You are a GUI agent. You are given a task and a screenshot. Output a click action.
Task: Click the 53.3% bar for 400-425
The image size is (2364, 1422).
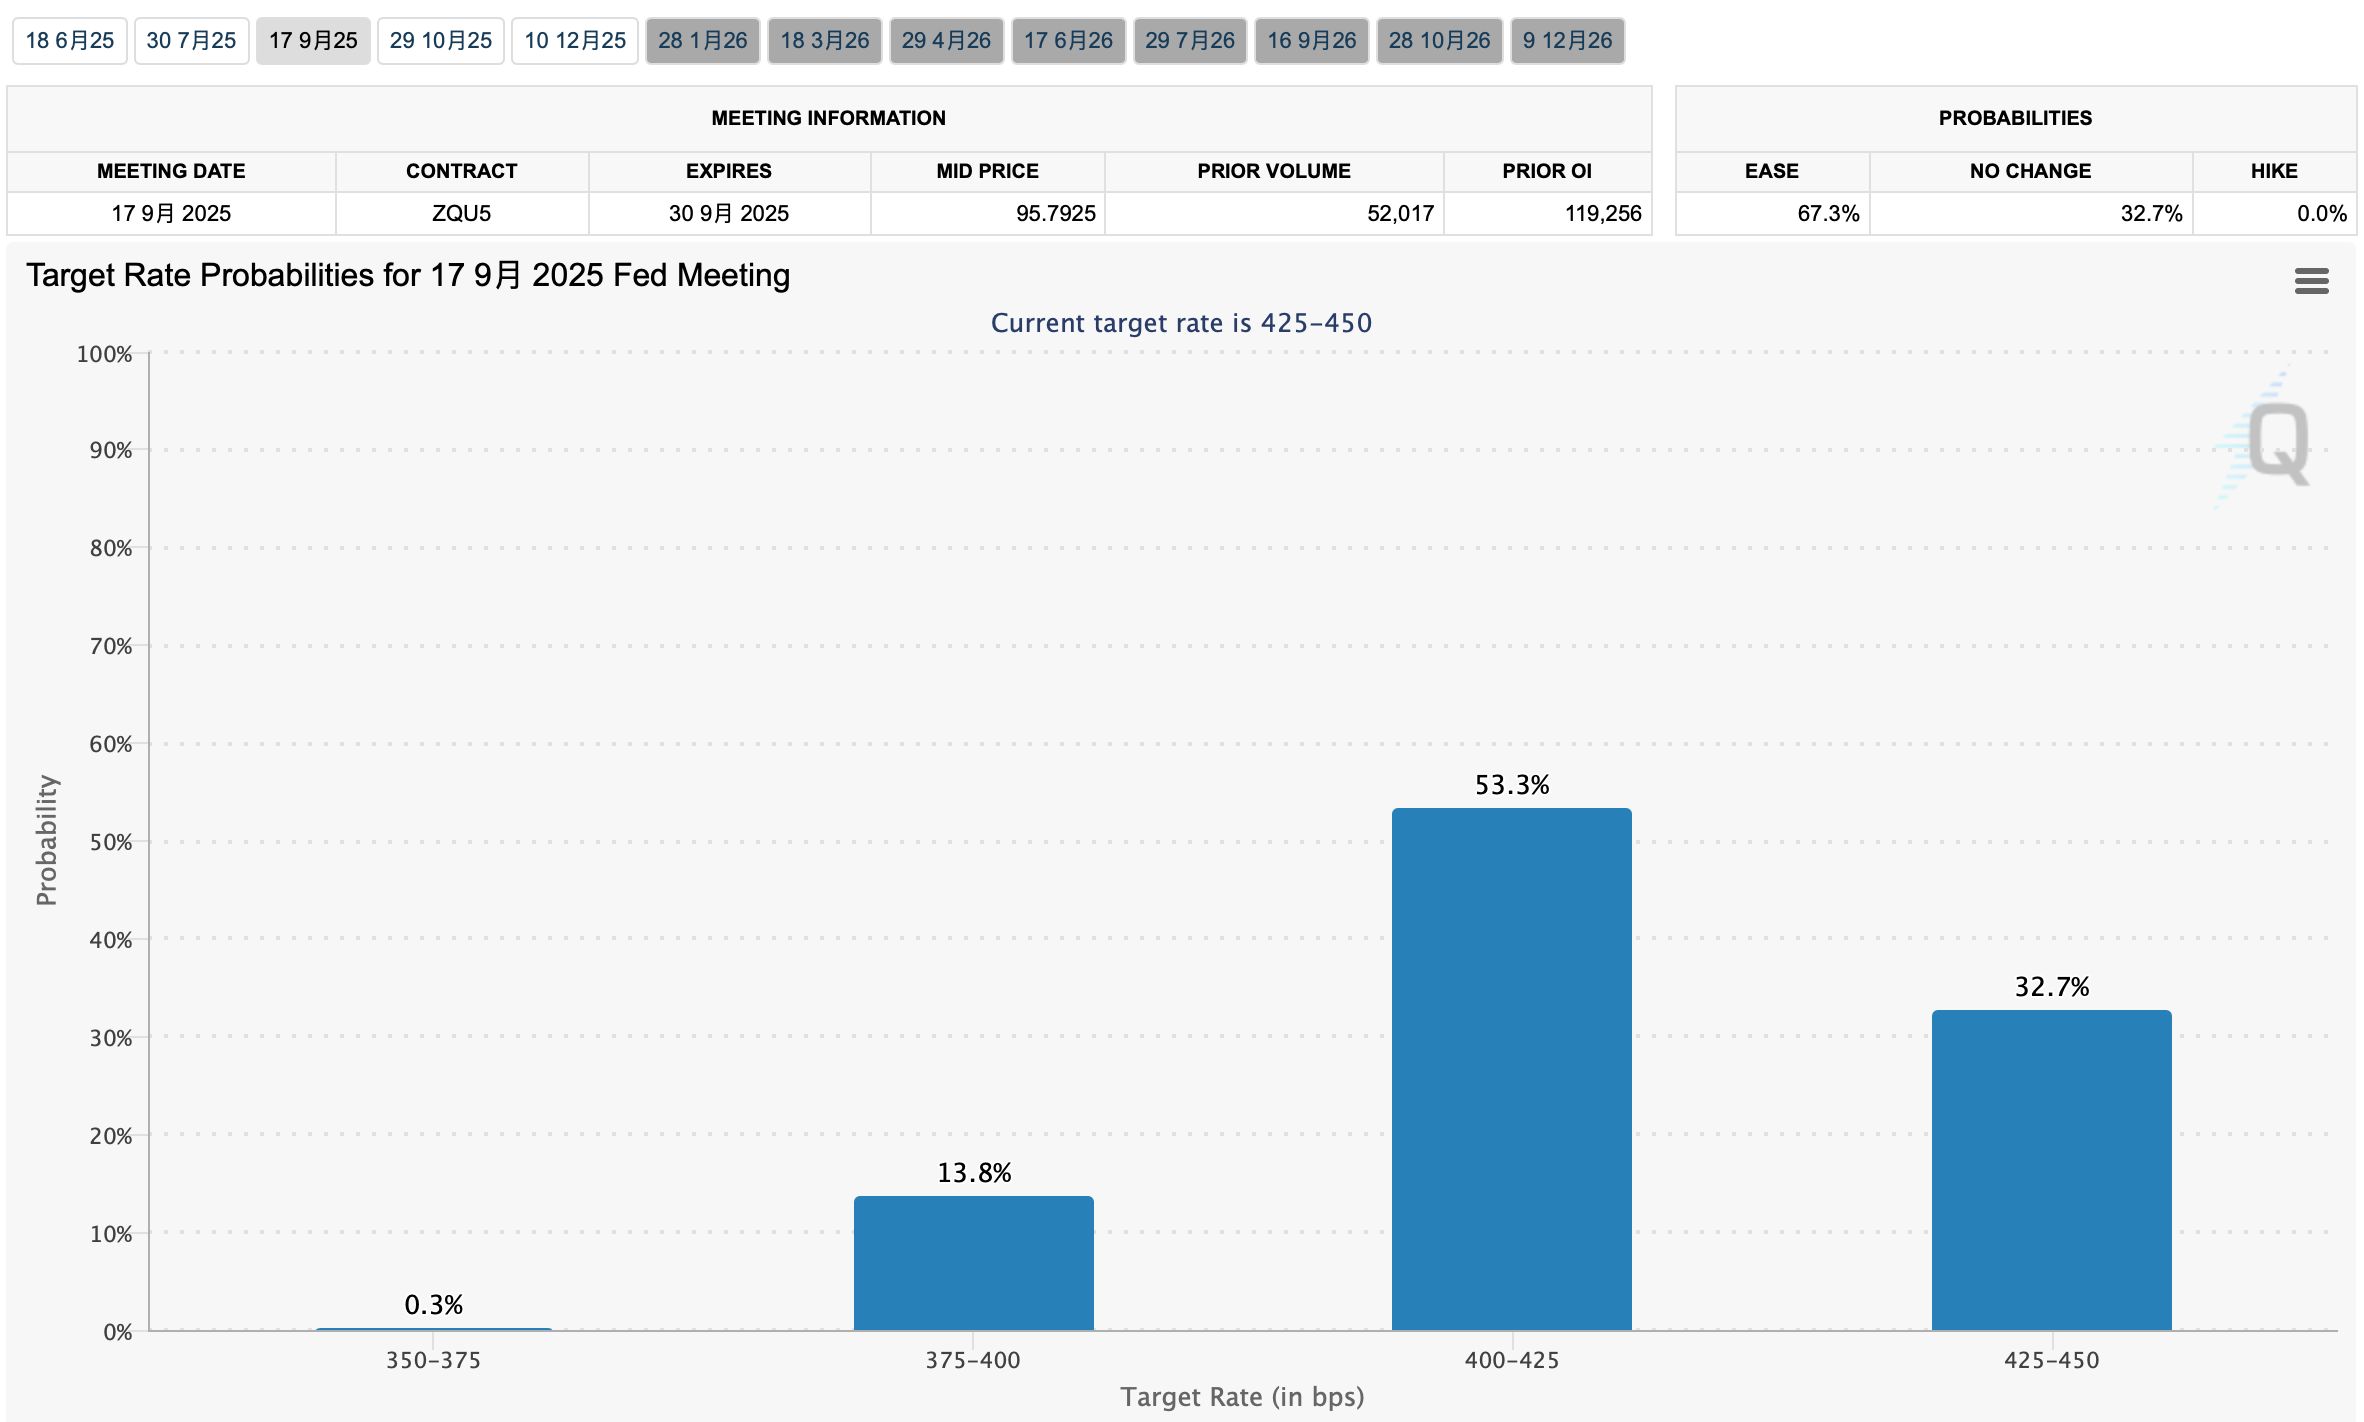[x=1511, y=1070]
